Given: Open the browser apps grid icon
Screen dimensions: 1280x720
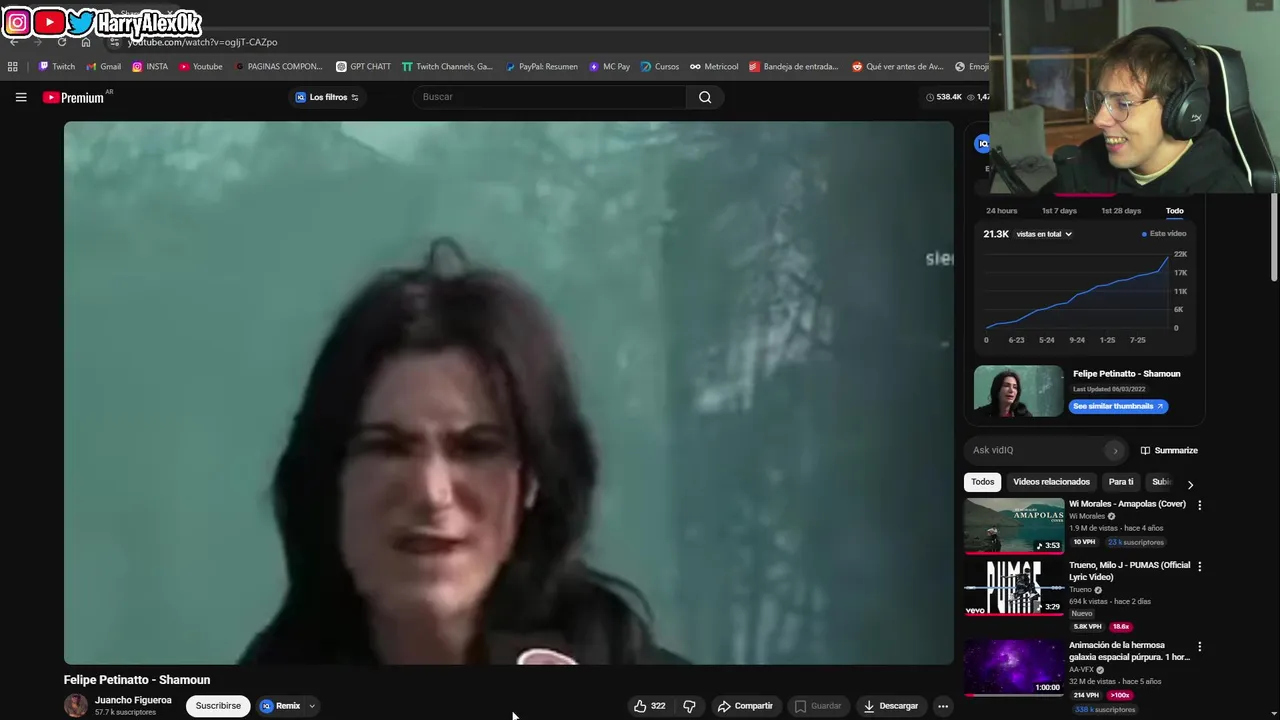Looking at the screenshot, I should (12, 67).
